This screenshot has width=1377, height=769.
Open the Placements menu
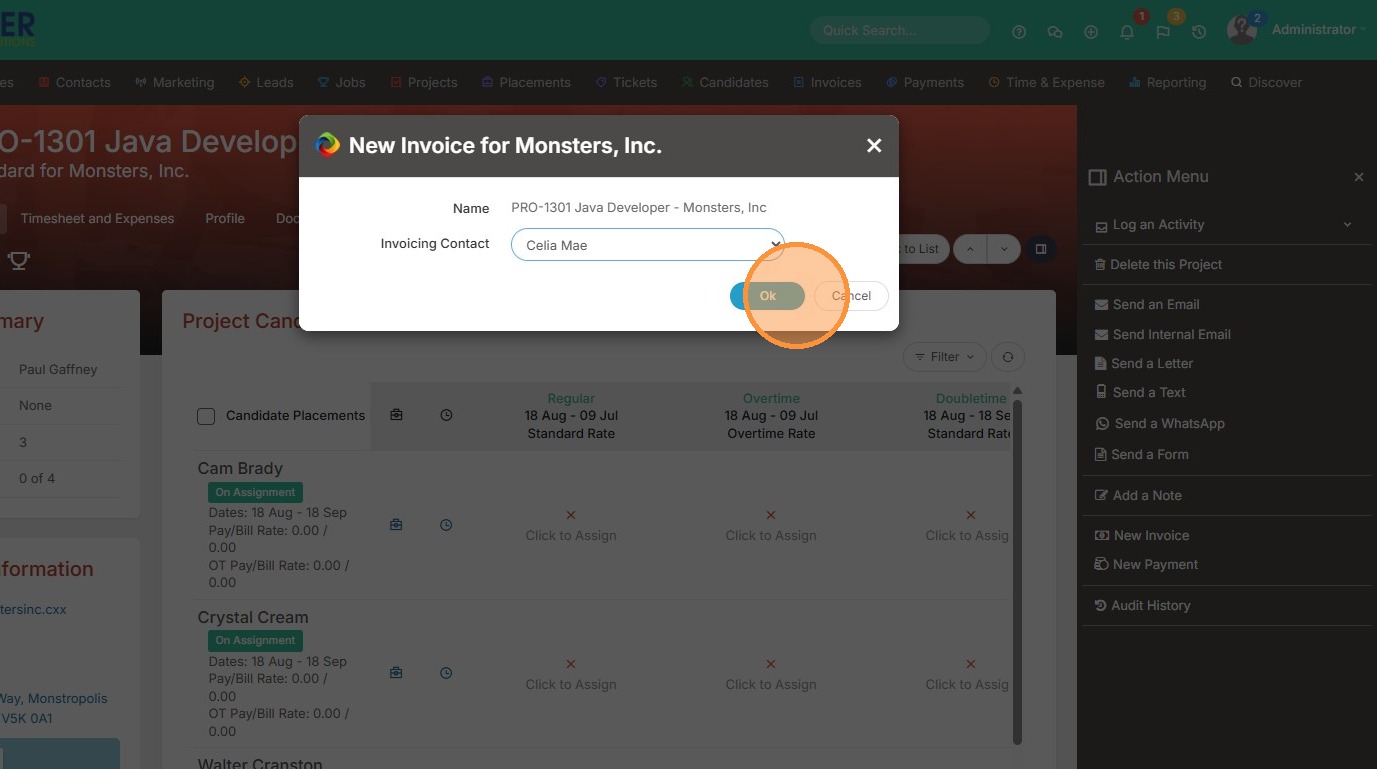tap(526, 83)
